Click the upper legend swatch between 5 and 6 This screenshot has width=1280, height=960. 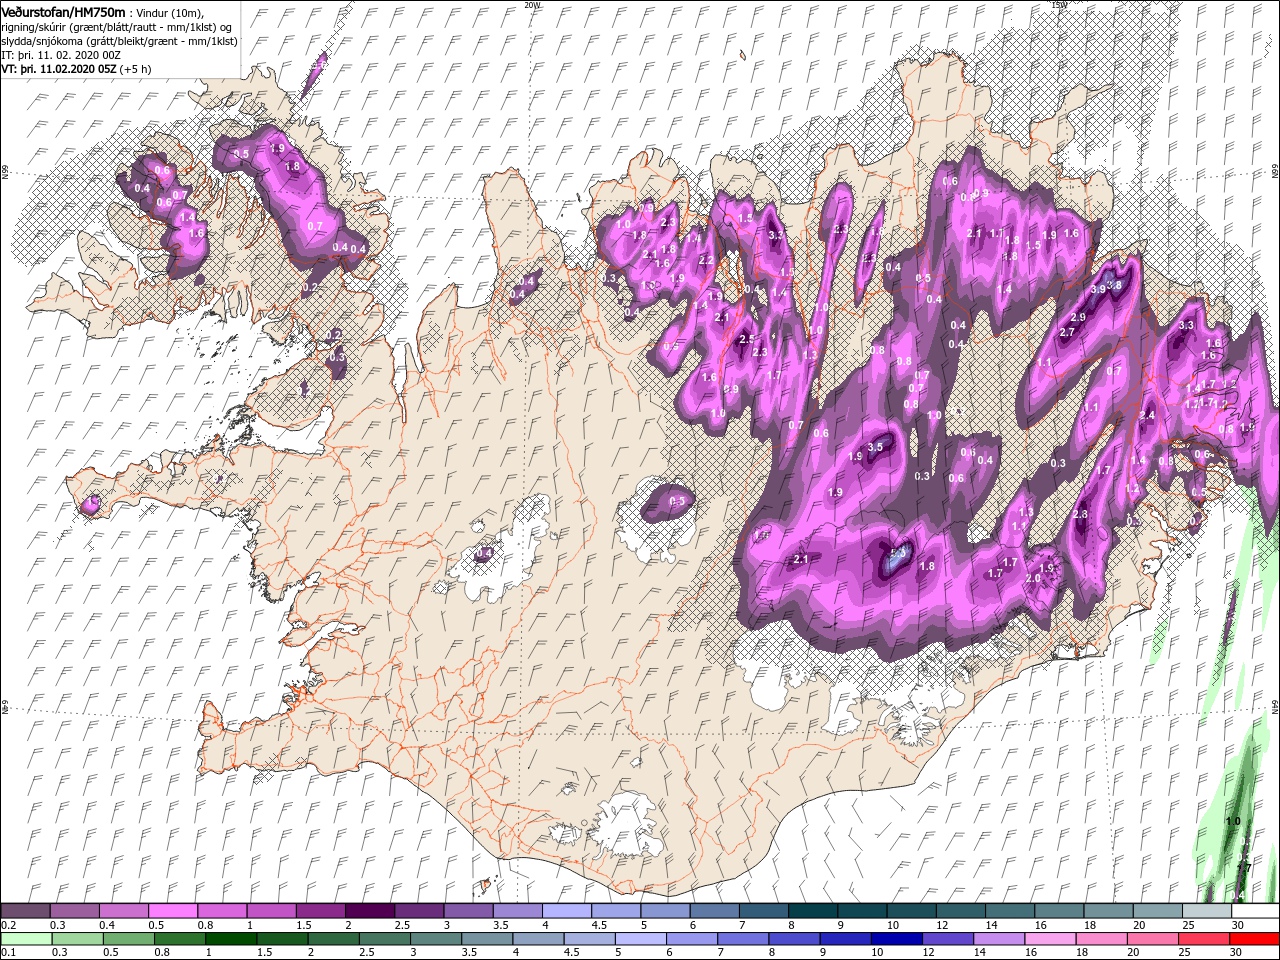[665, 911]
